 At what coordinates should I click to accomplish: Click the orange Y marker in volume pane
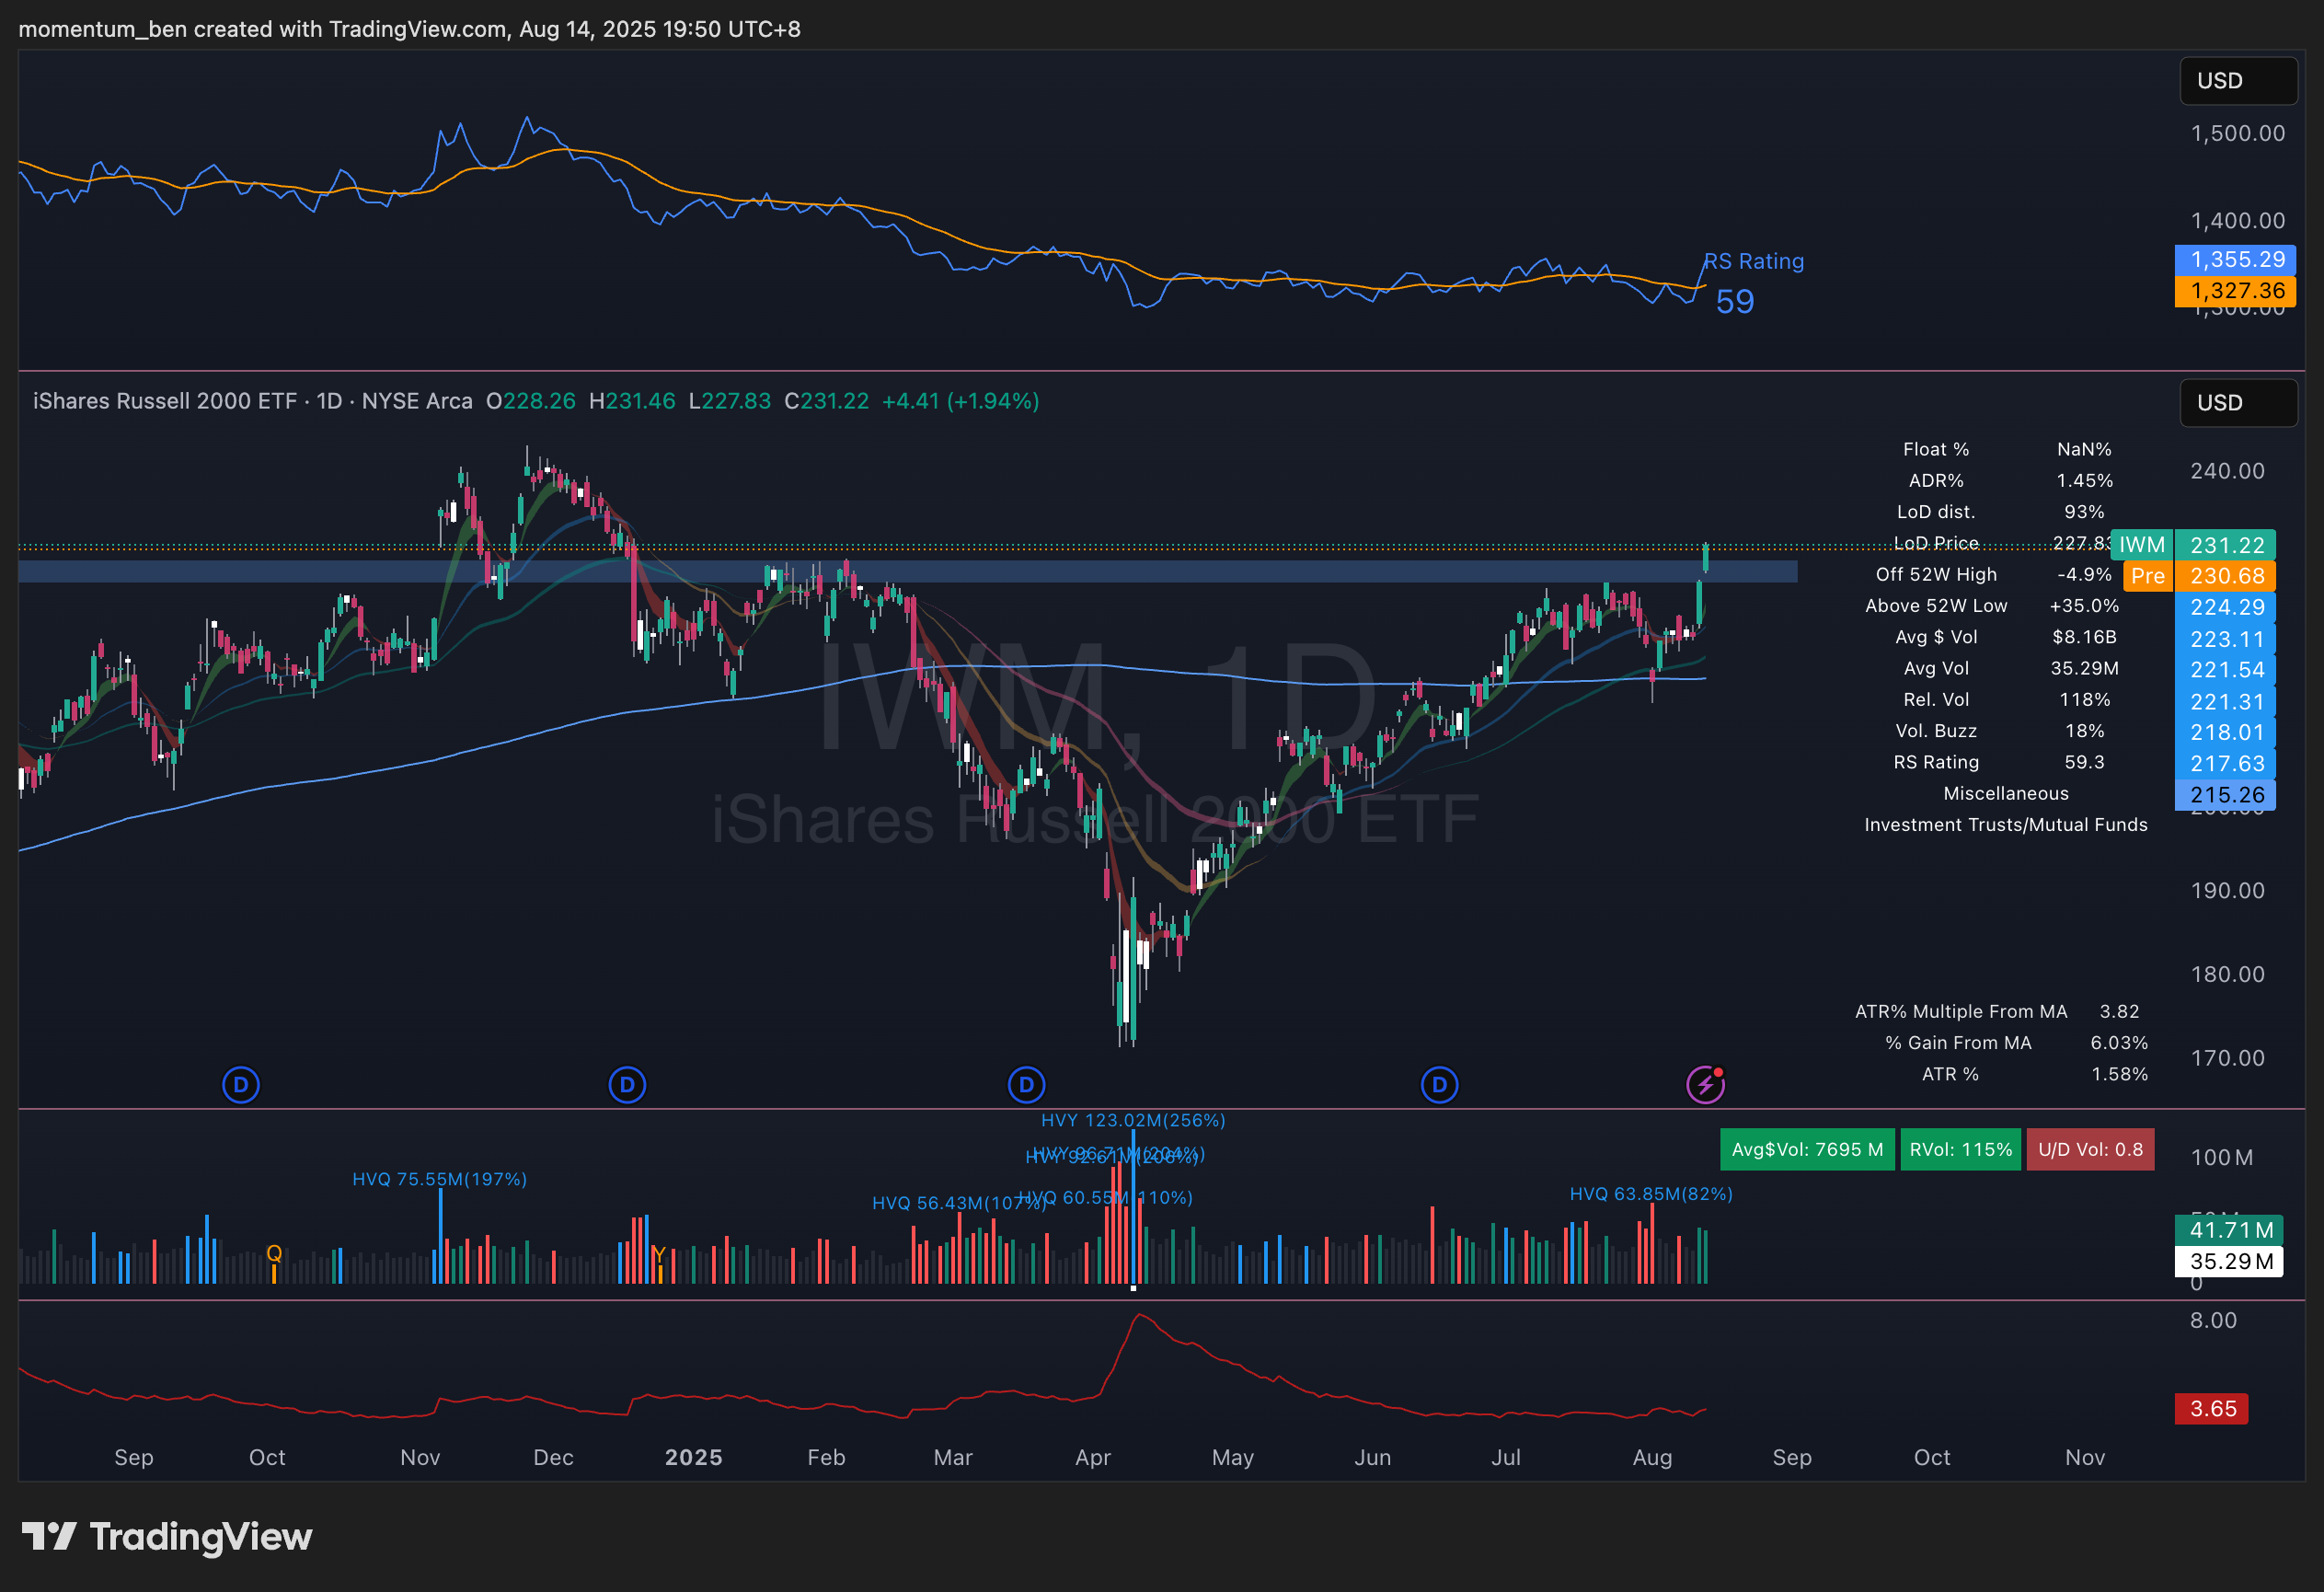658,1254
